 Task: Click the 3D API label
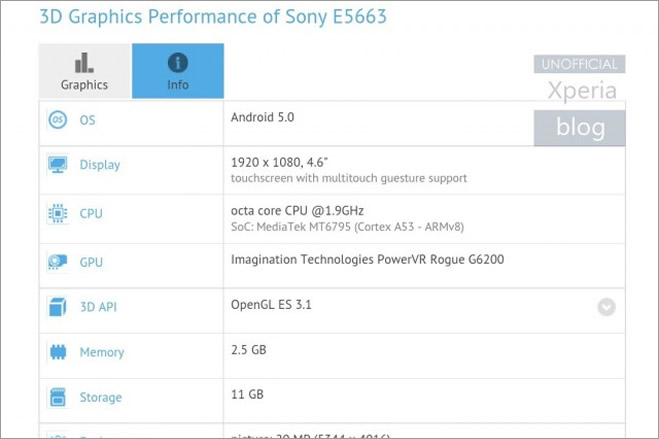tap(98, 307)
